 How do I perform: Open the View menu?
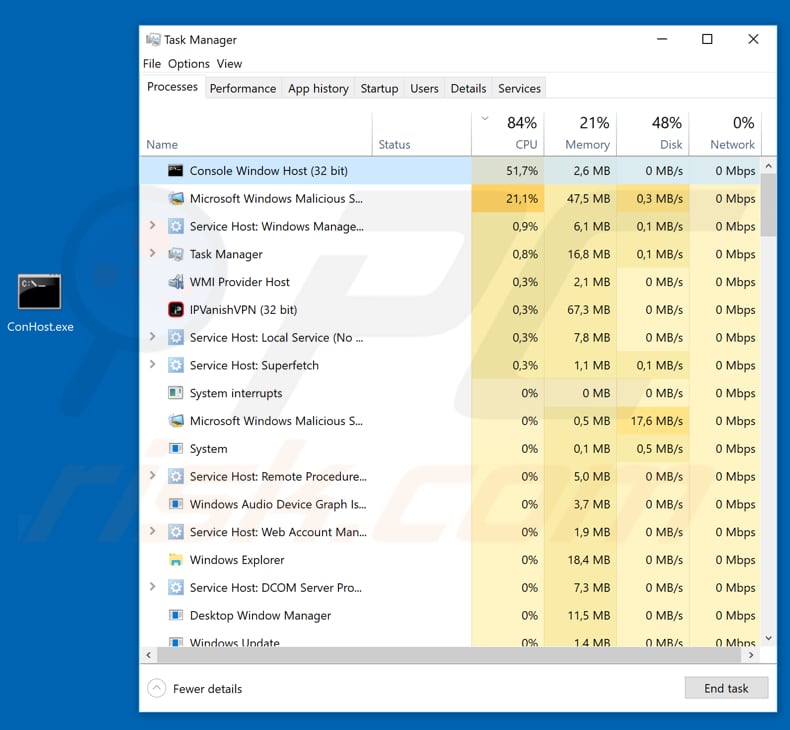click(x=229, y=63)
